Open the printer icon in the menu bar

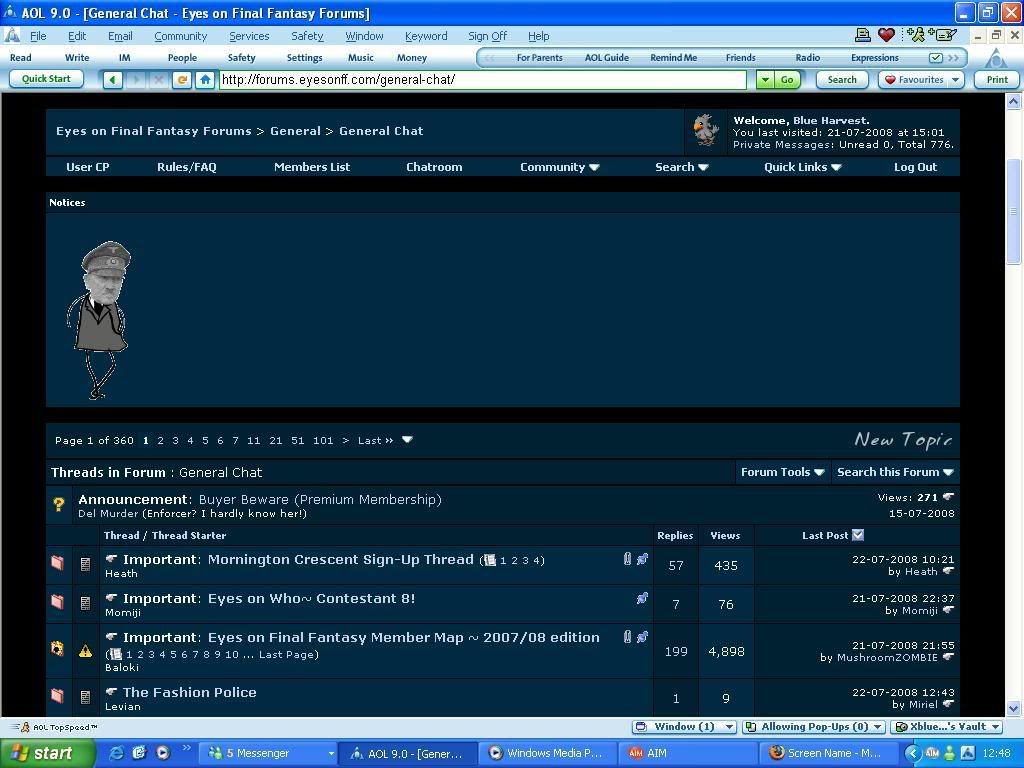[x=863, y=35]
